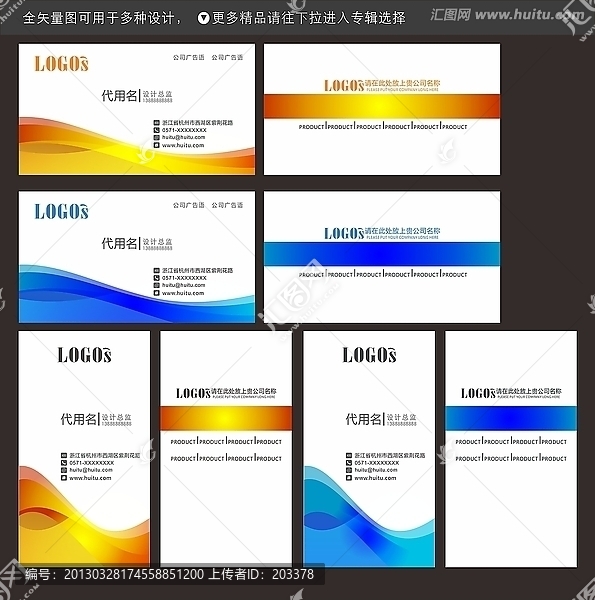Click the gold LOGOs text on orange horizontal card
Image resolution: width=595 pixels, height=600 pixels.
pos(61,64)
